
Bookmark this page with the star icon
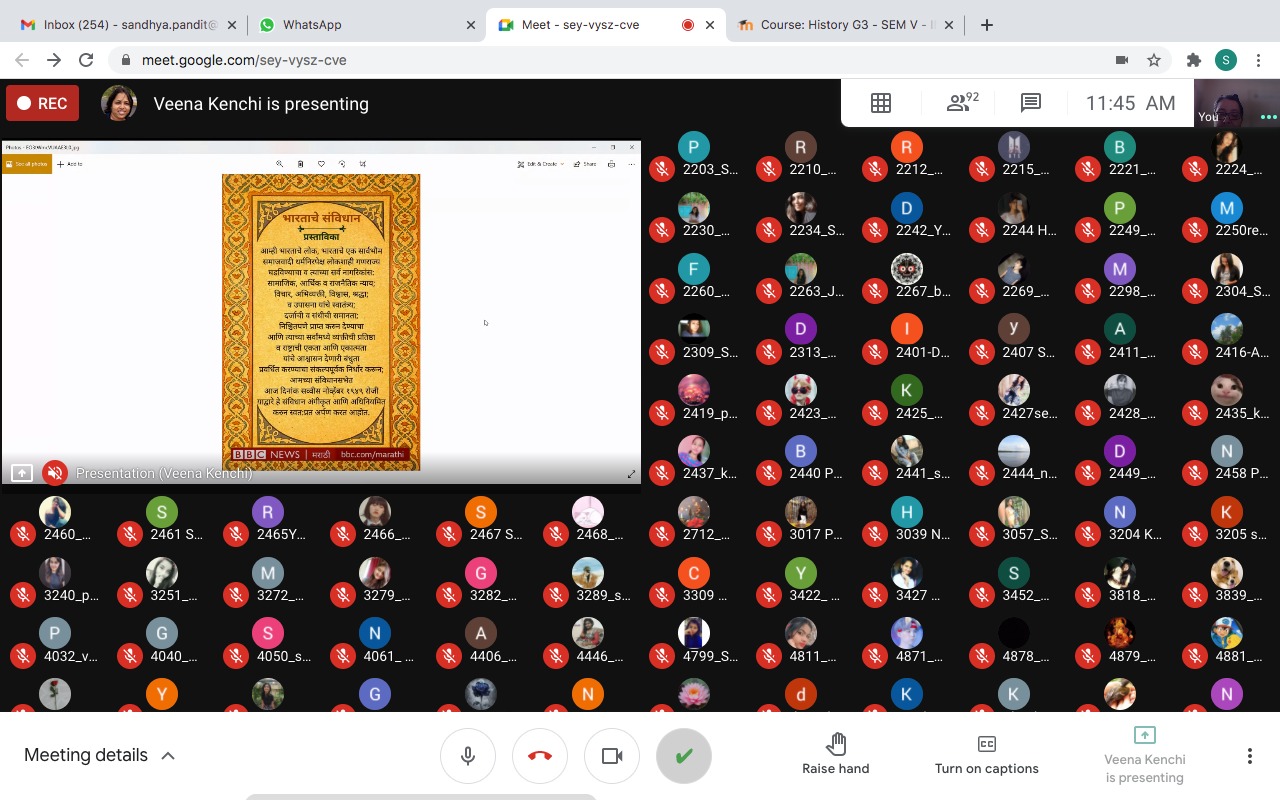point(1154,60)
